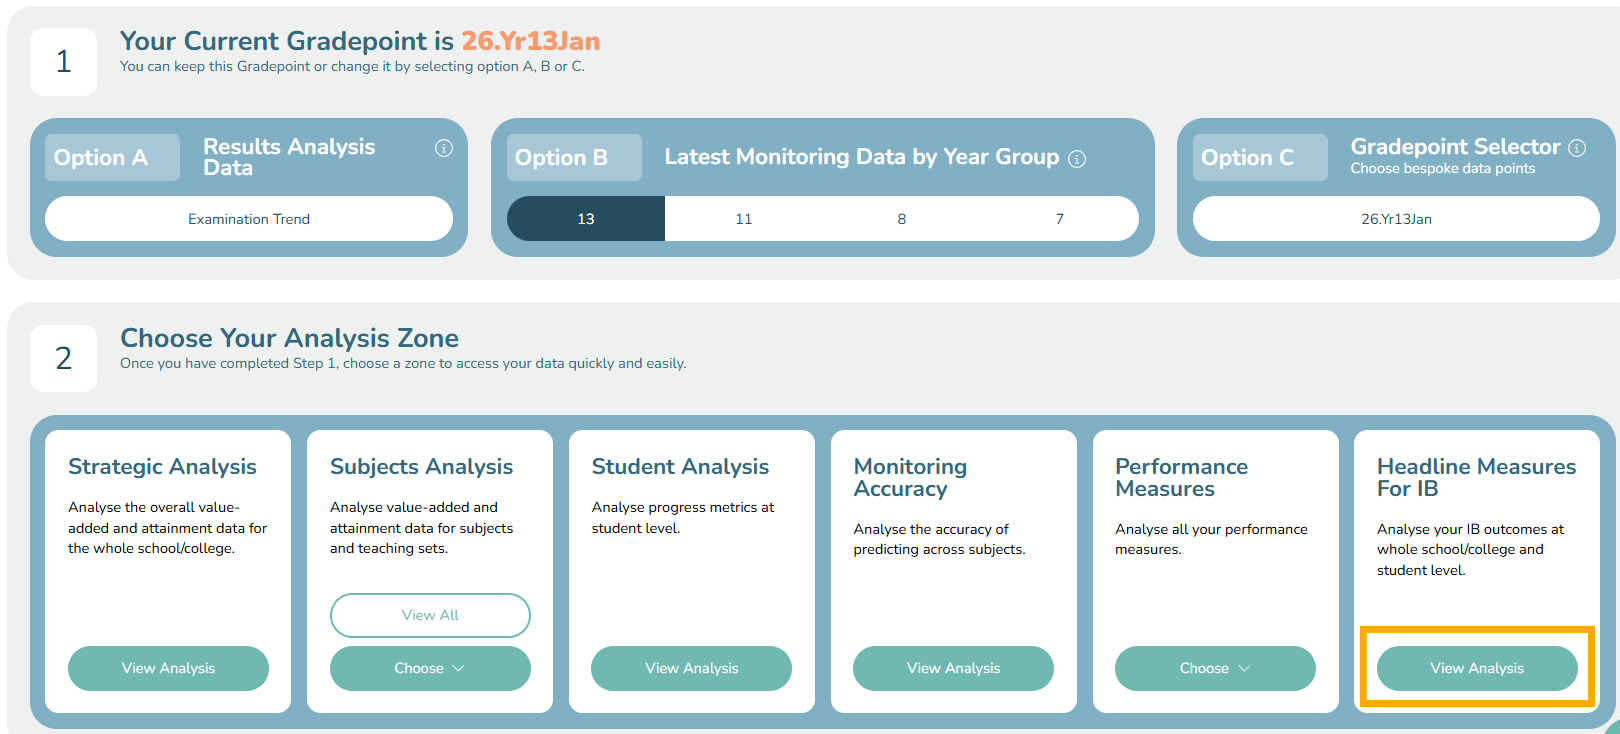The width and height of the screenshot is (1620, 734).
Task: Click View Analysis under Monitoring Accuracy
Action: 953,668
